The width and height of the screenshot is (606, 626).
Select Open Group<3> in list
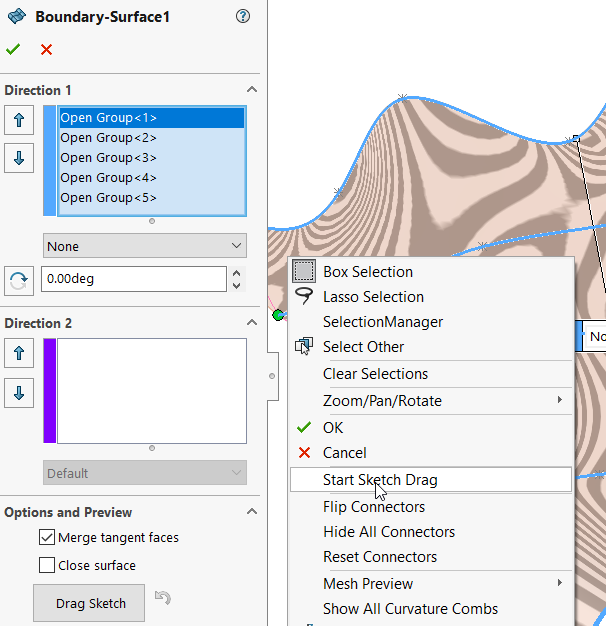tap(152, 158)
